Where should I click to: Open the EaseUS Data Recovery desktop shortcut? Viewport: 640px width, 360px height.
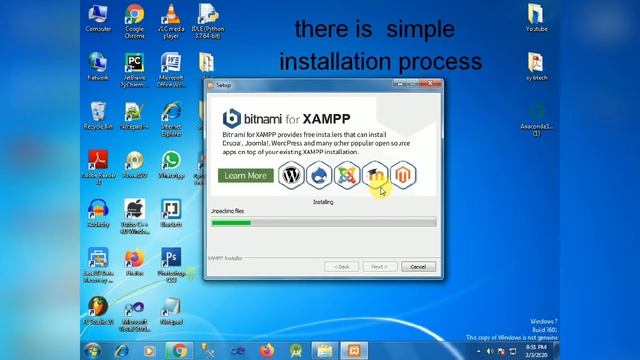click(98, 265)
